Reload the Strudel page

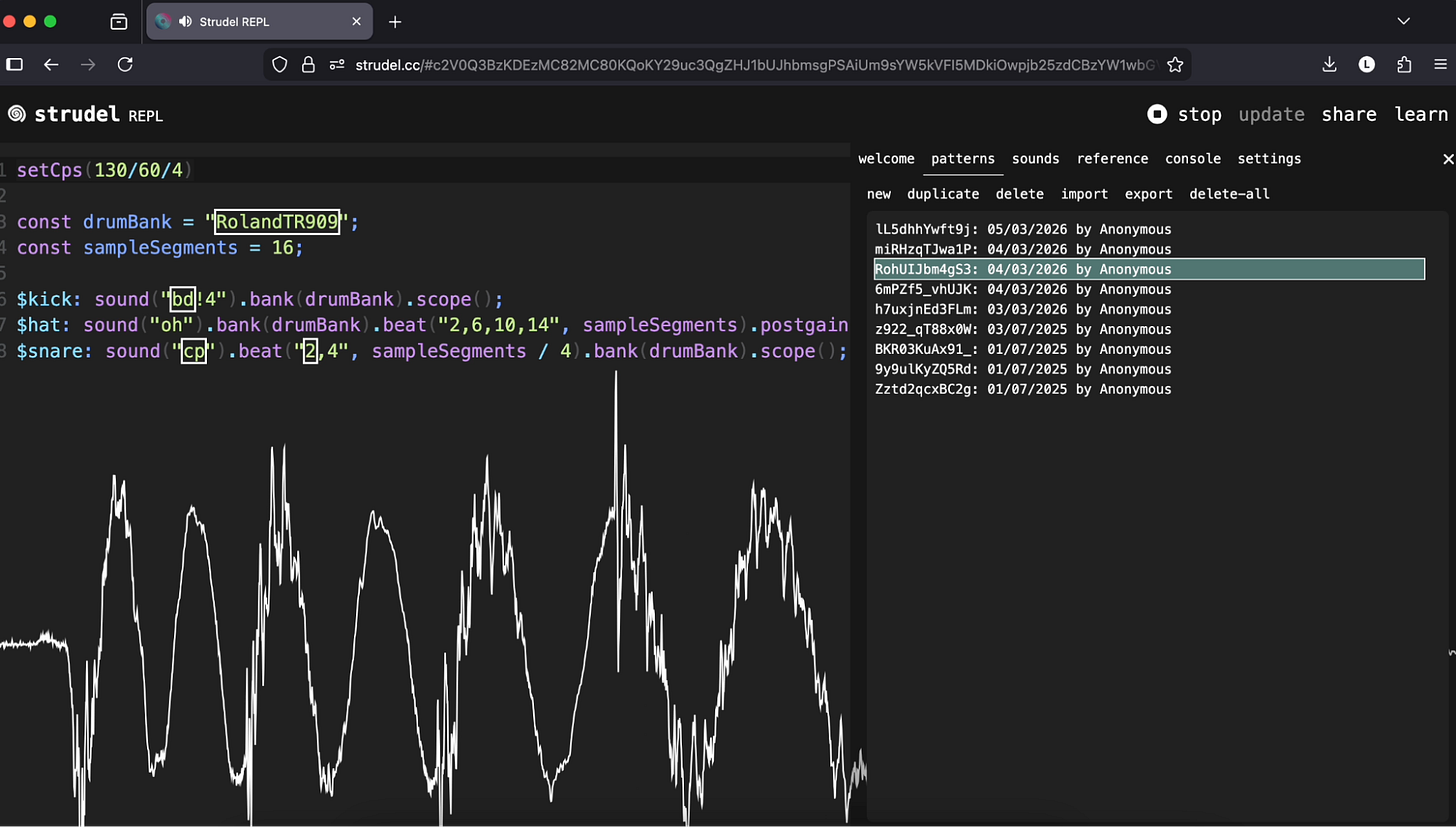(125, 64)
